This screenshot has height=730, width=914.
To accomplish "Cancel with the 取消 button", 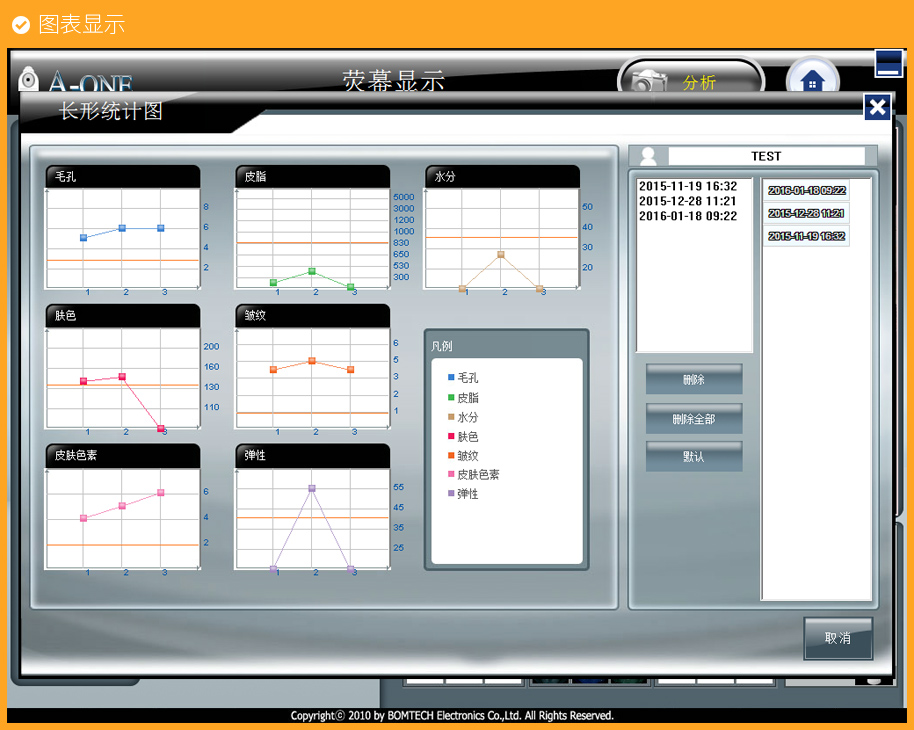I will [838, 638].
